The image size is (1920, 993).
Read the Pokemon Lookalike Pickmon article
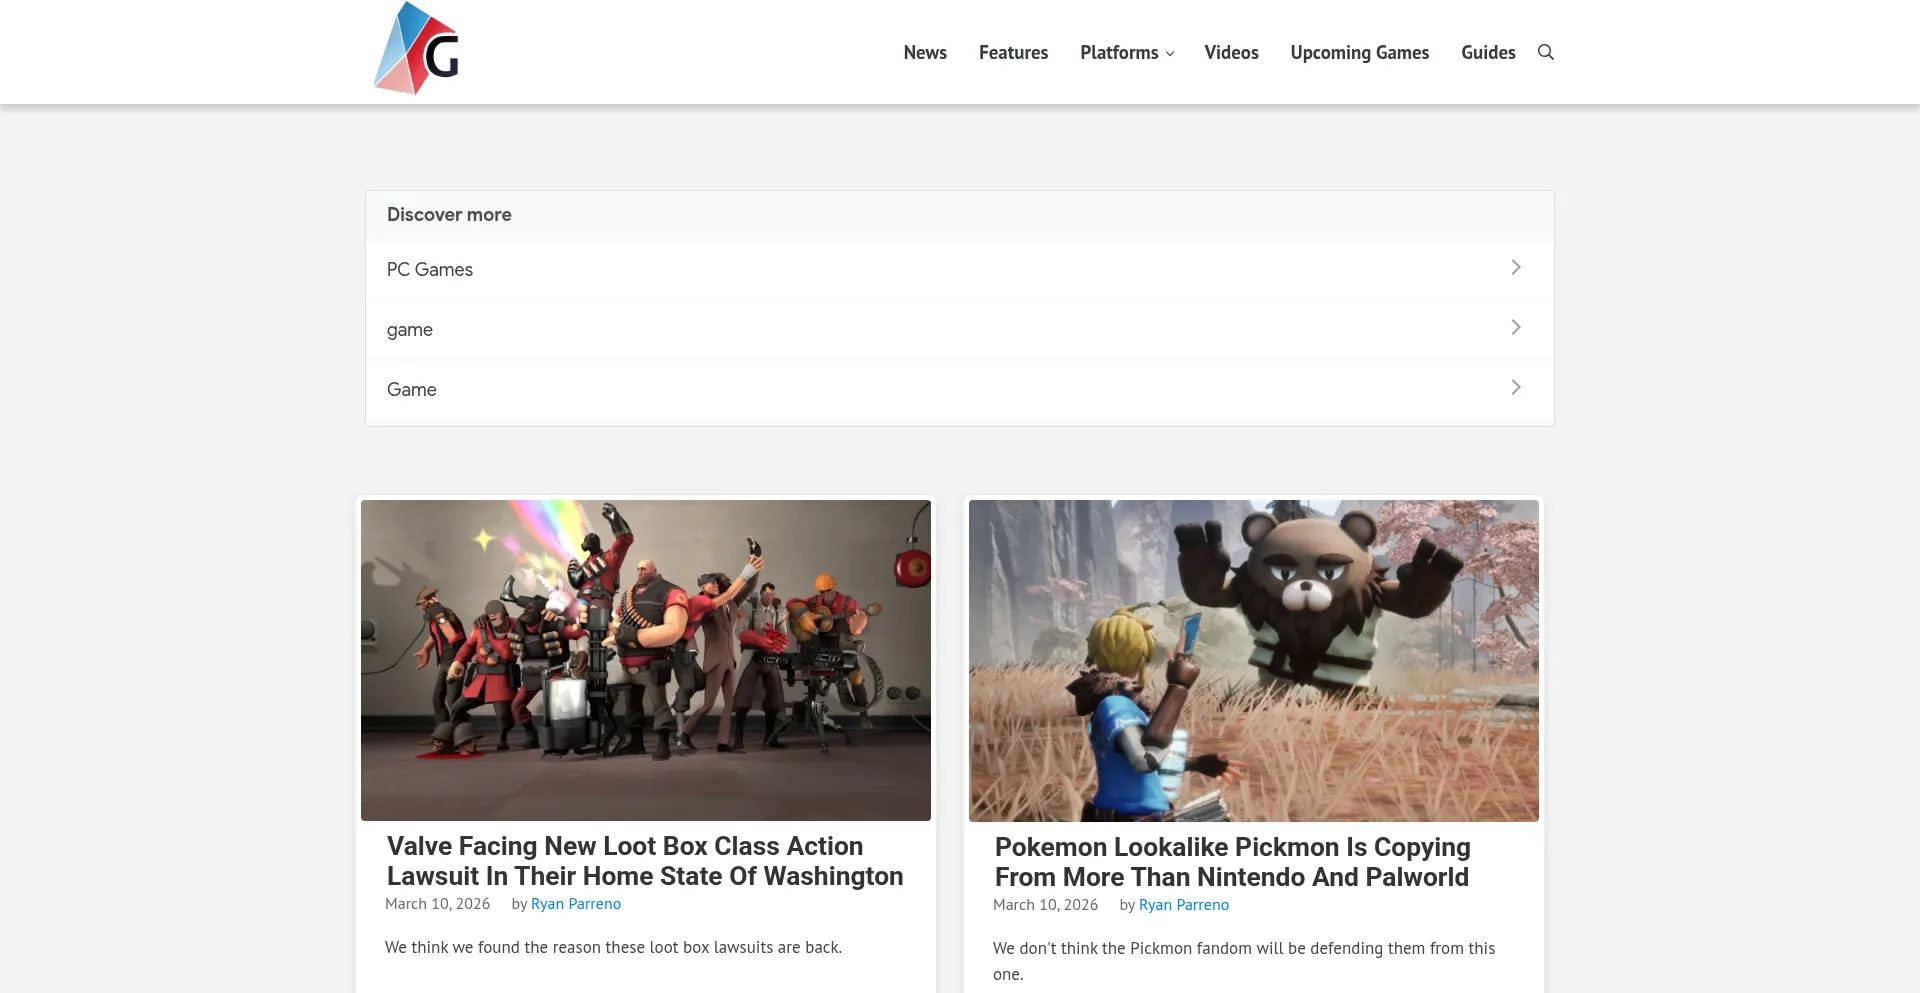pos(1232,862)
